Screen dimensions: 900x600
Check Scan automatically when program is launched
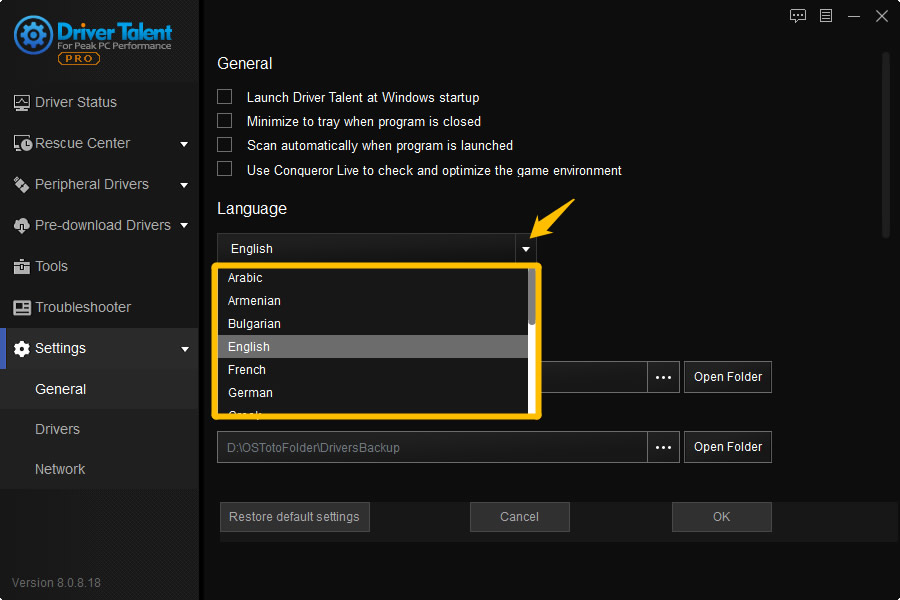click(224, 145)
